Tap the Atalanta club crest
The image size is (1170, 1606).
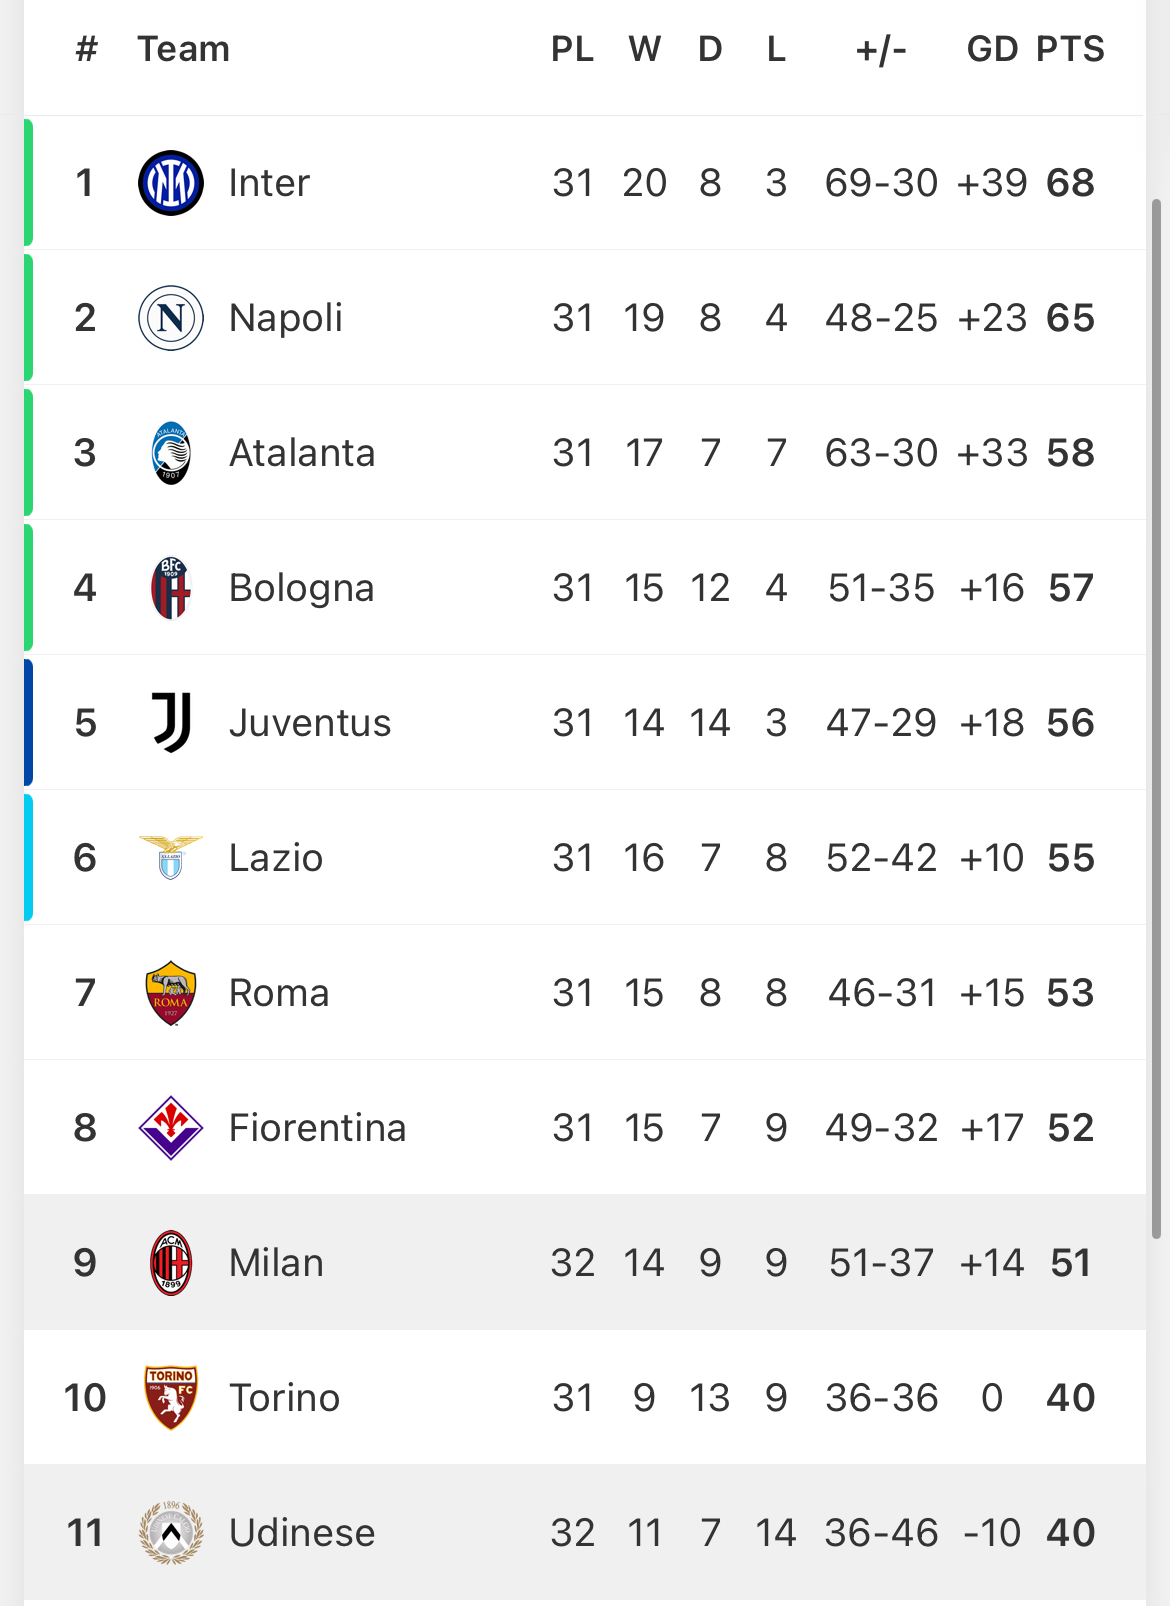click(171, 453)
